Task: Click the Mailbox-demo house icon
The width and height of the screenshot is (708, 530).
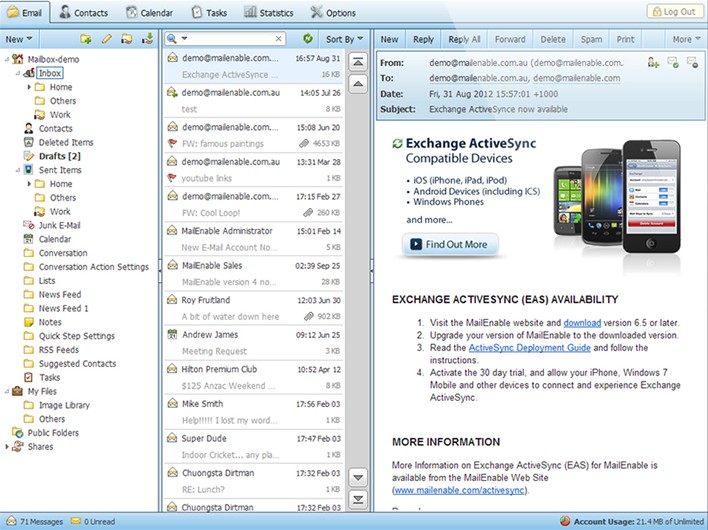Action: [x=18, y=59]
